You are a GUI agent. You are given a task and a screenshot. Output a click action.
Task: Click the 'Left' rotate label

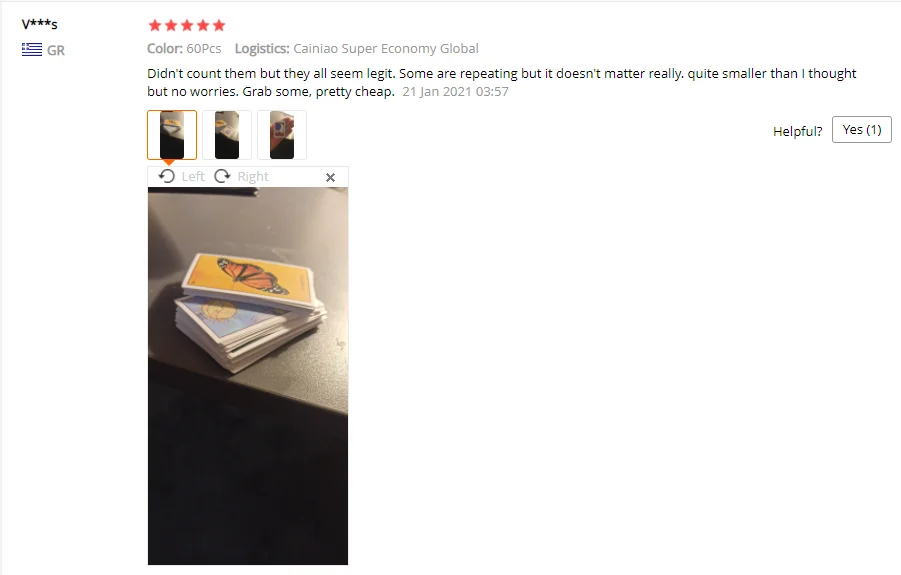(192, 176)
